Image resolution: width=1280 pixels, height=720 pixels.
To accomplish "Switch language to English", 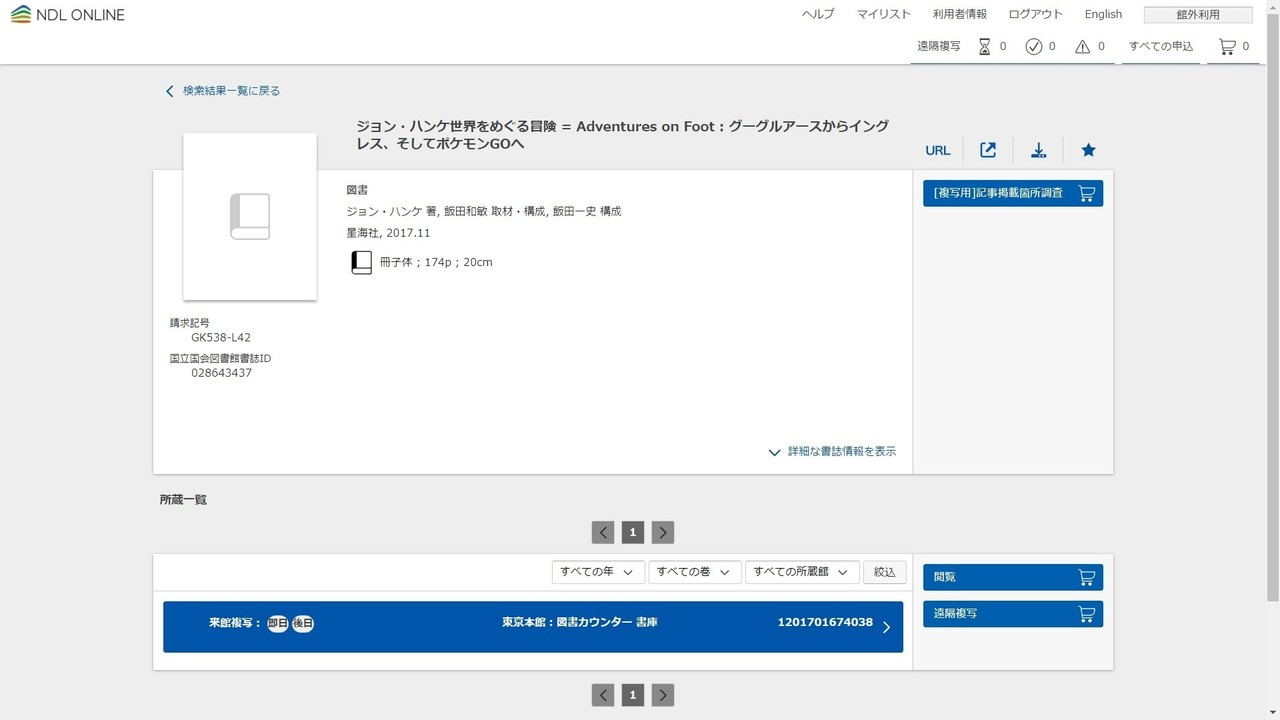I will [1103, 14].
